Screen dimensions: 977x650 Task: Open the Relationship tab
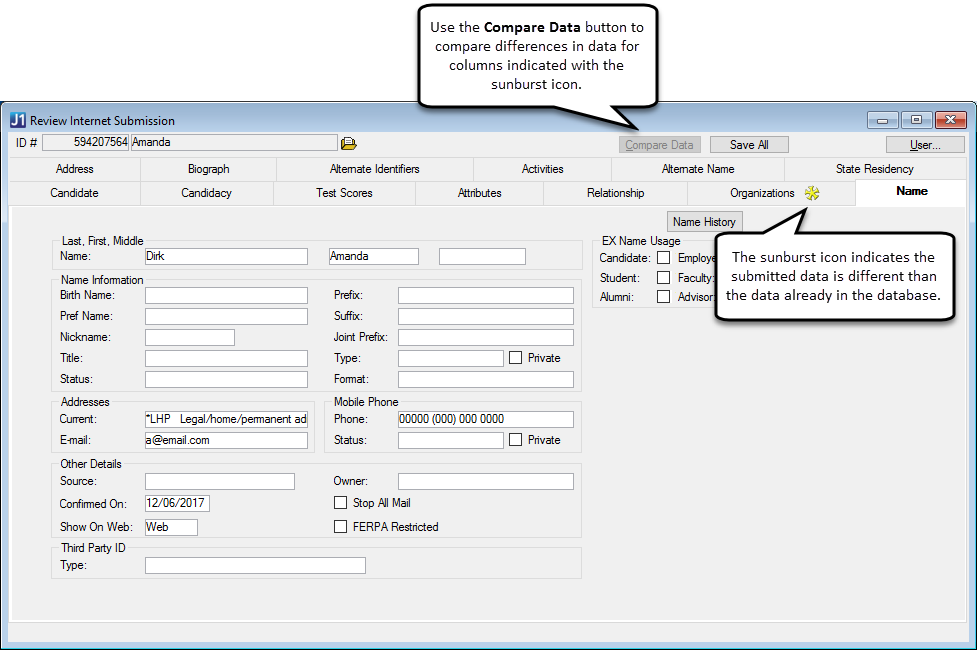[615, 193]
